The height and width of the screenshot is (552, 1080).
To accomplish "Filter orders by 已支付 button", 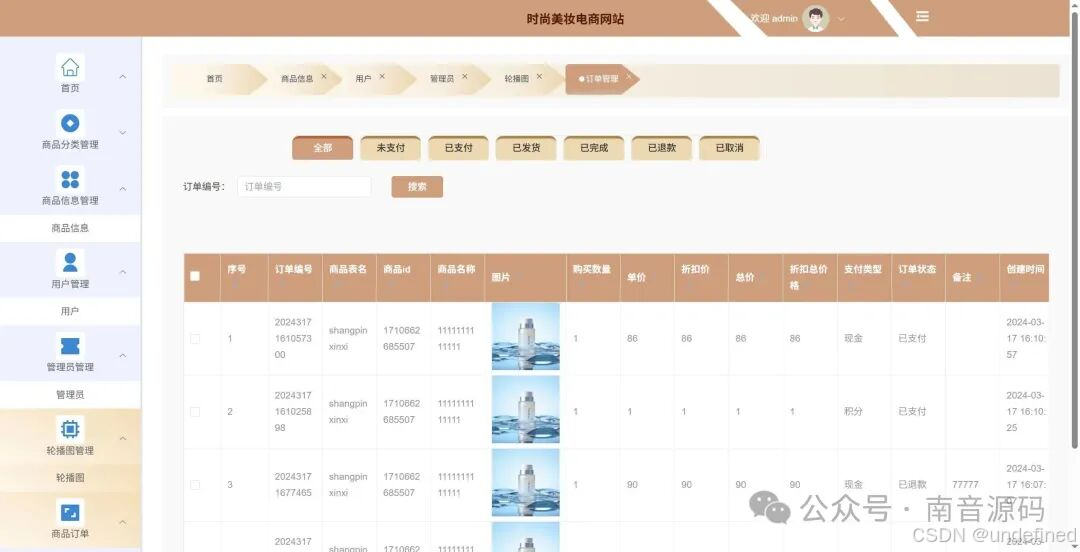I will coord(458,148).
